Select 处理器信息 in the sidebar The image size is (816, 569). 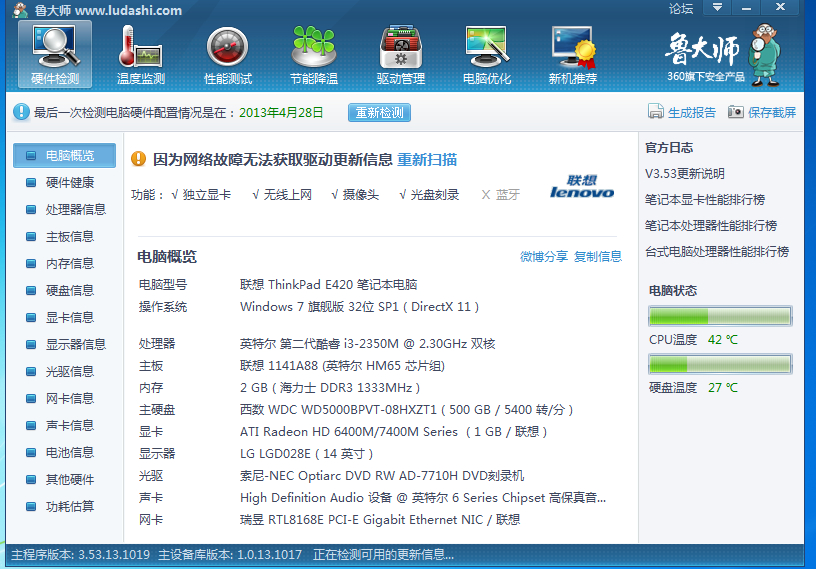pos(65,209)
